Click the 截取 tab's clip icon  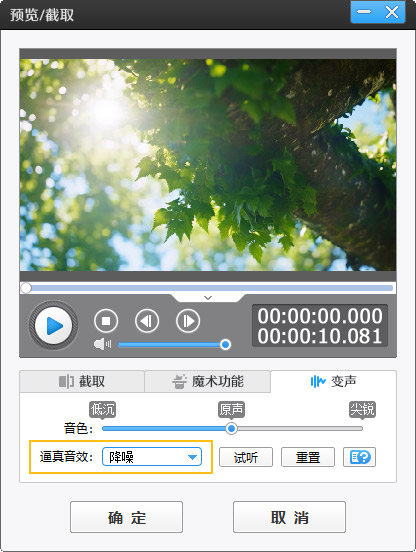pos(66,381)
